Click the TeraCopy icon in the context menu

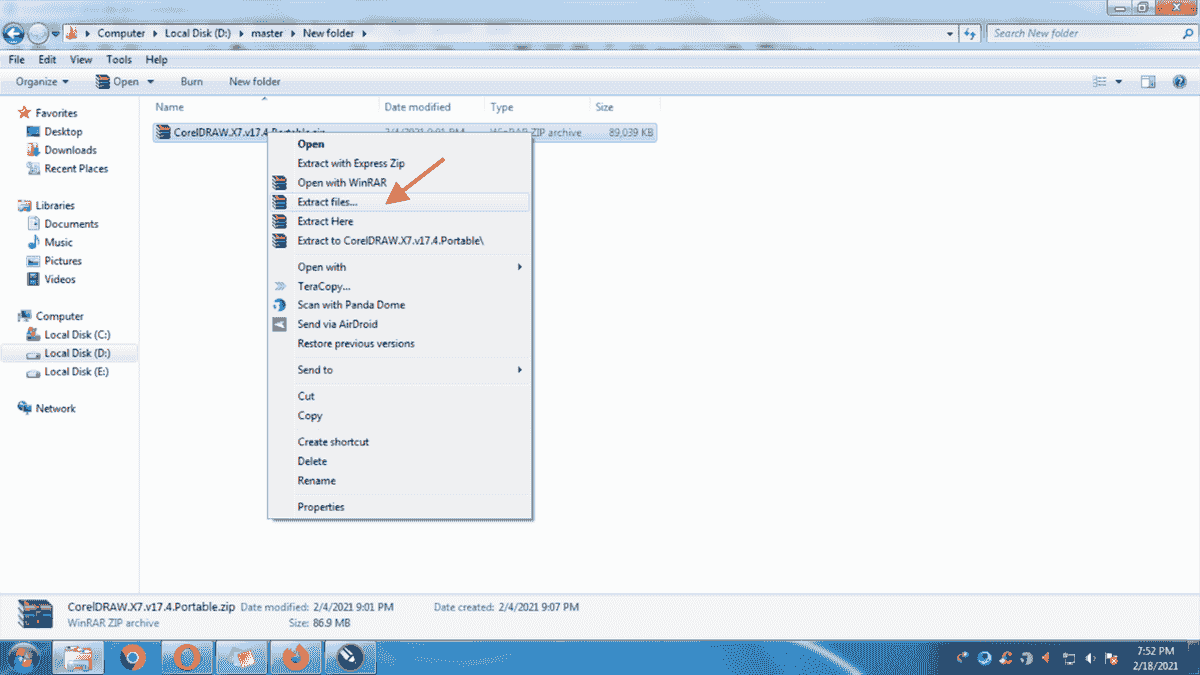click(x=280, y=286)
